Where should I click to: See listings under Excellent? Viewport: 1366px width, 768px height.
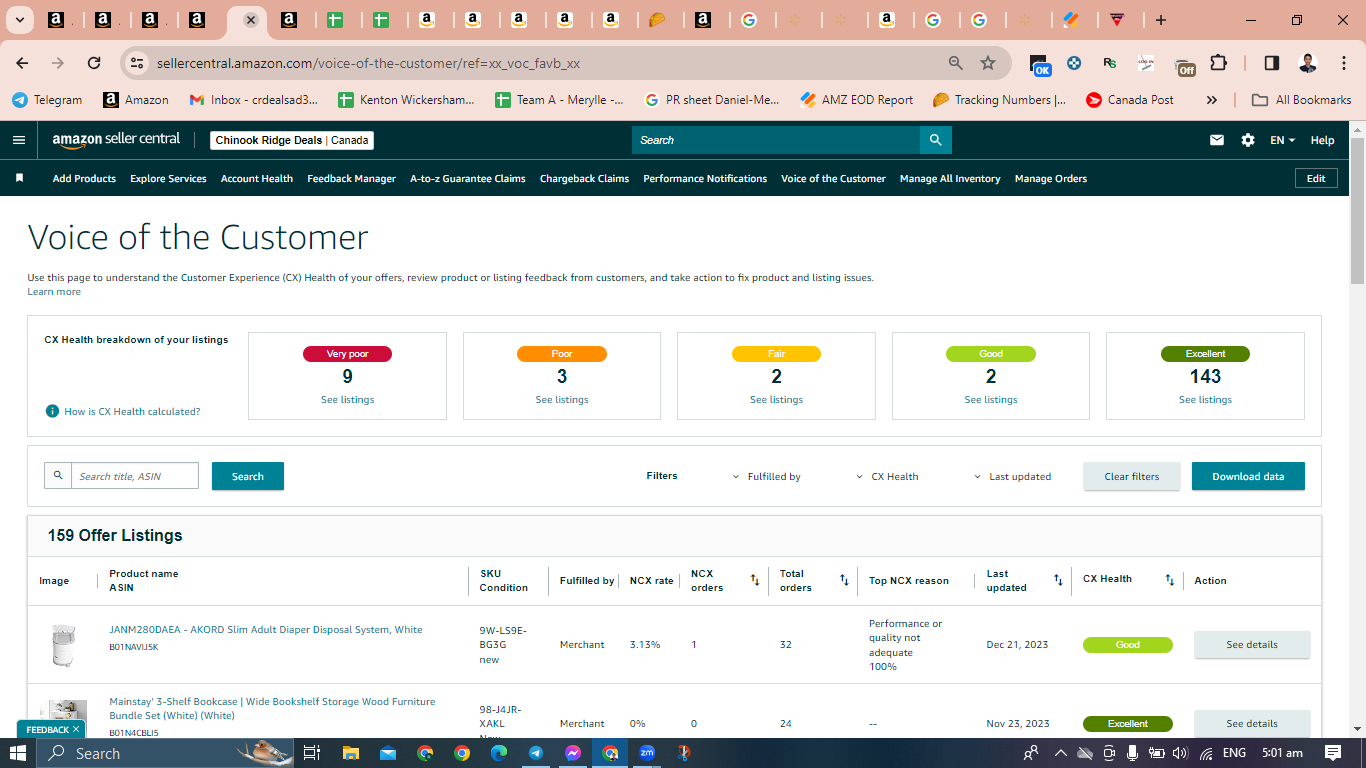[x=1205, y=400]
